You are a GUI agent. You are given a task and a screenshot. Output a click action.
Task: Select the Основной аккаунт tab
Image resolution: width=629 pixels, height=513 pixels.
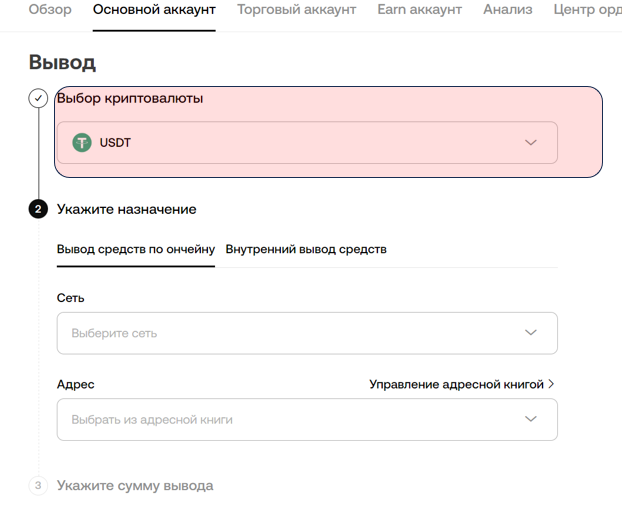pyautogui.click(x=154, y=10)
